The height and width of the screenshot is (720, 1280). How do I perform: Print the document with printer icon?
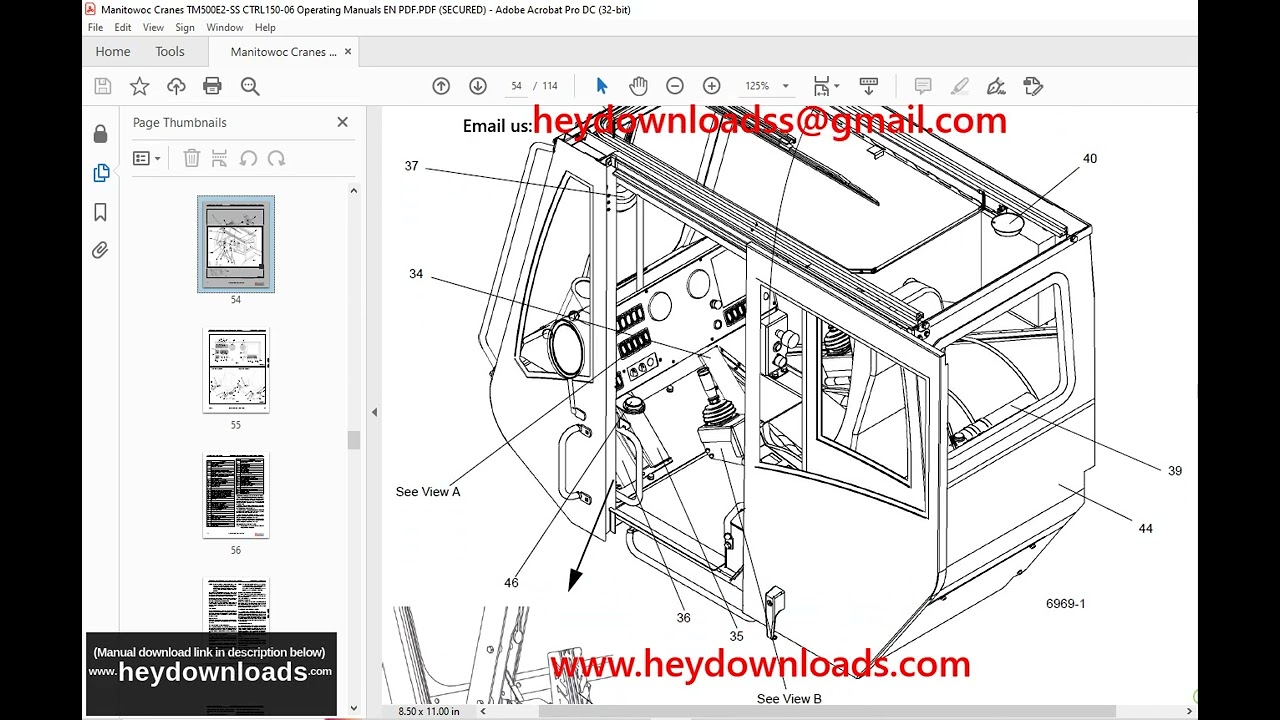[x=212, y=86]
